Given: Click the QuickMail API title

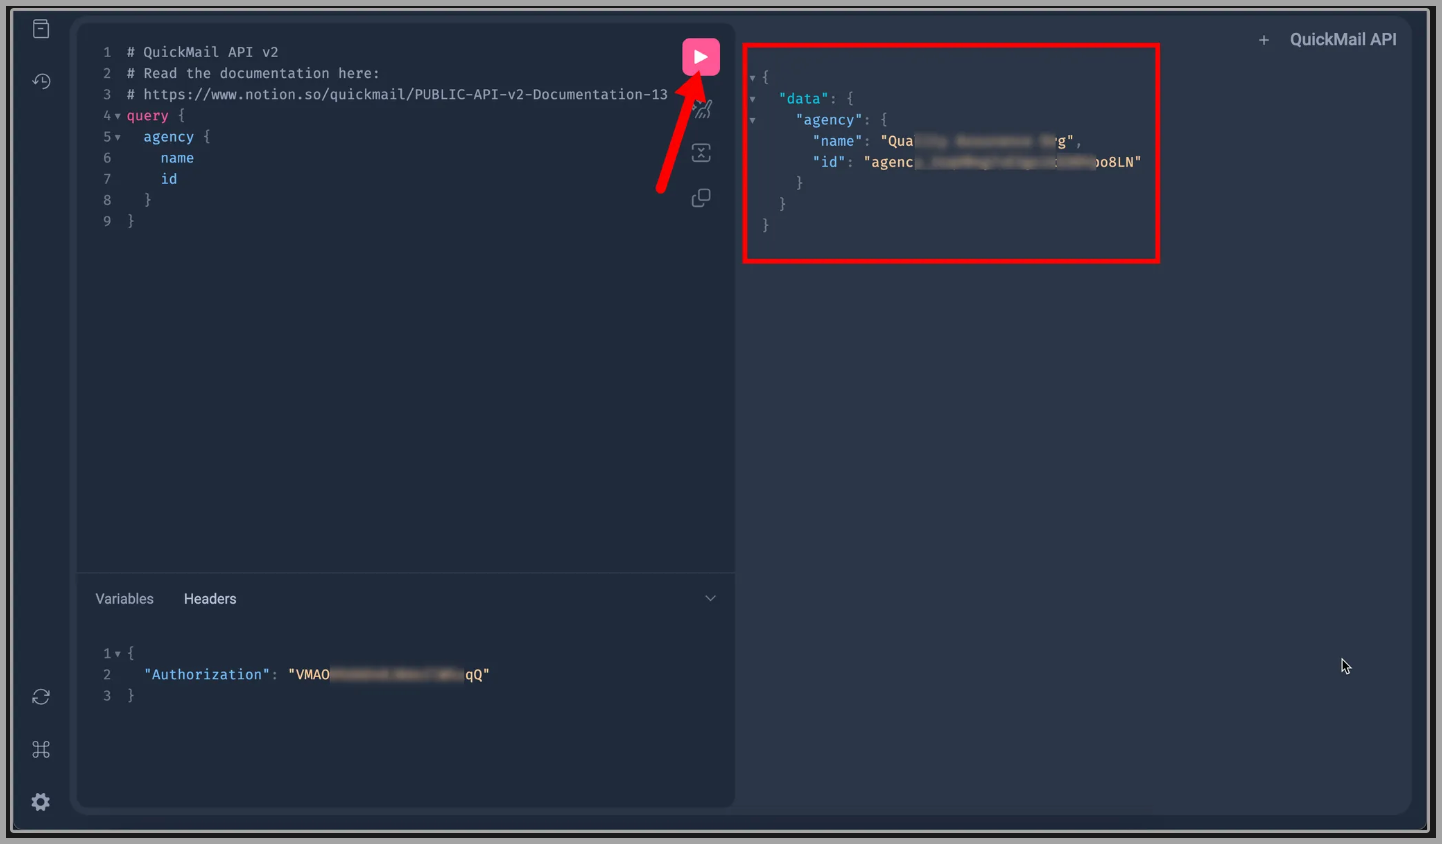Looking at the screenshot, I should 1343,39.
